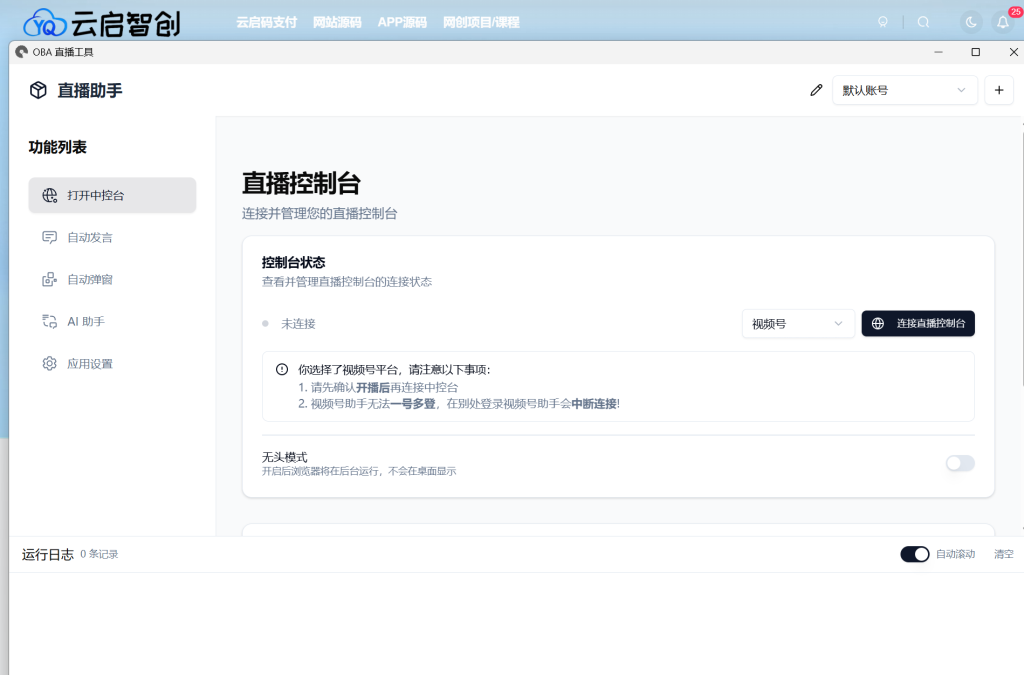The height and width of the screenshot is (675, 1024).
Task: Select the AI 助手 sidebar icon
Action: [49, 321]
